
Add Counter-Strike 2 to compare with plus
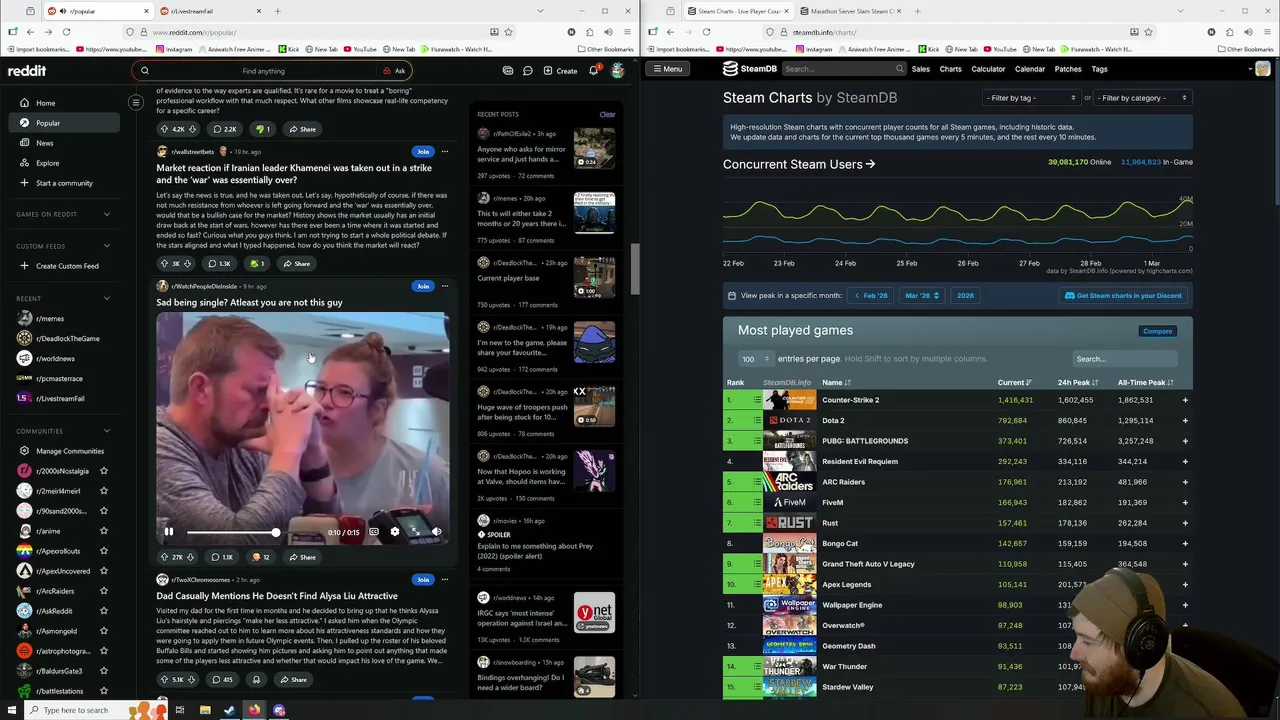[x=1185, y=400]
